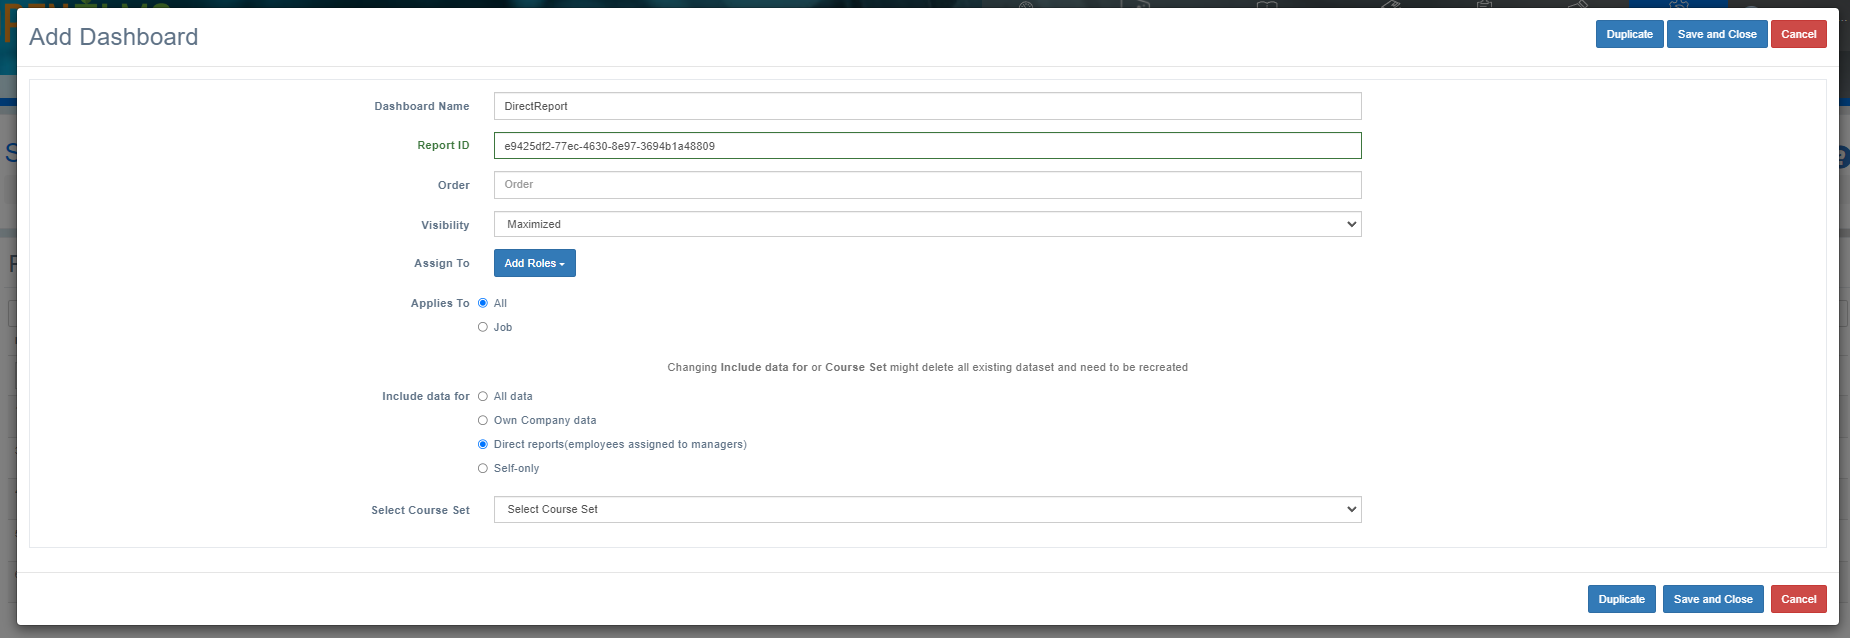Click the Duplicate button in the dialog footer
Viewport: 1850px width, 638px height.
coord(1621,599)
